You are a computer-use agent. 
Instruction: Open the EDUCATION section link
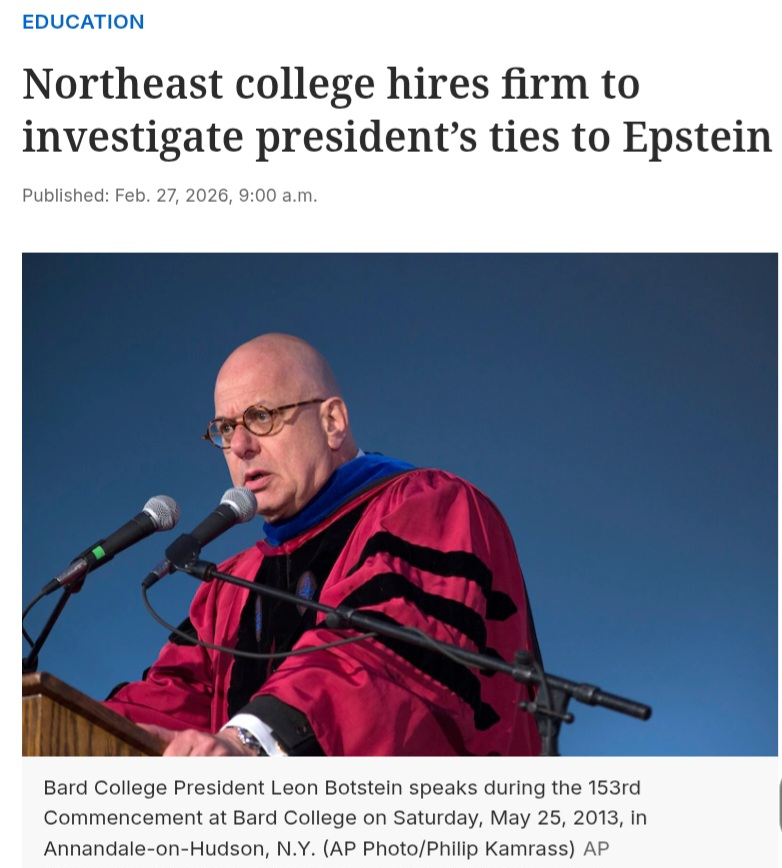[x=83, y=22]
